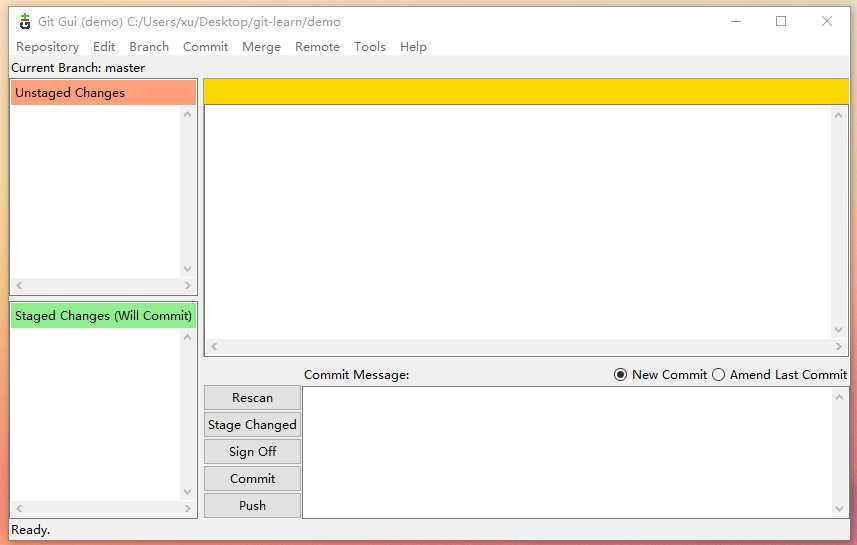Viewport: 857px width, 545px height.
Task: Click right arrow of Unstaged Changes horizontal scrollbar
Action: tap(187, 285)
